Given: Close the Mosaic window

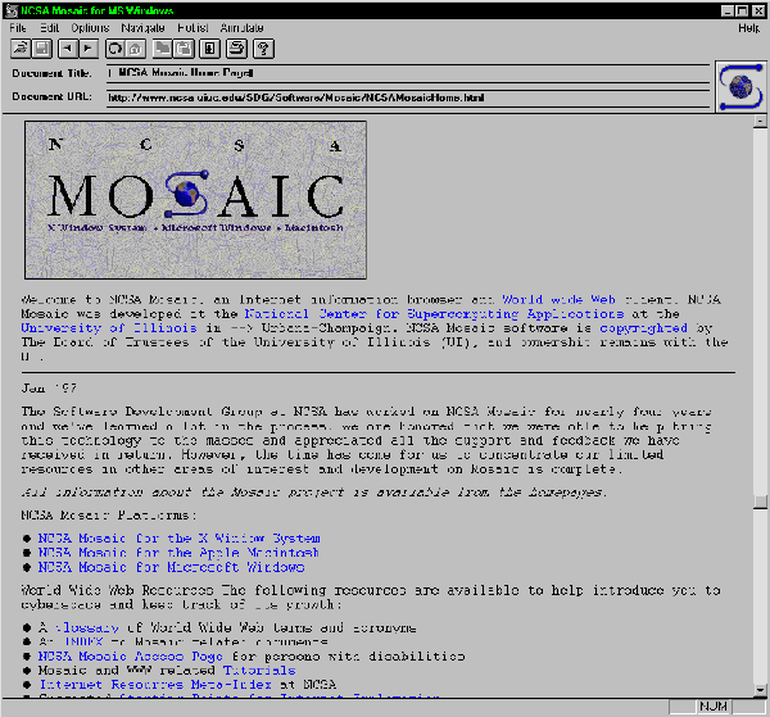Looking at the screenshot, I should (759, 11).
